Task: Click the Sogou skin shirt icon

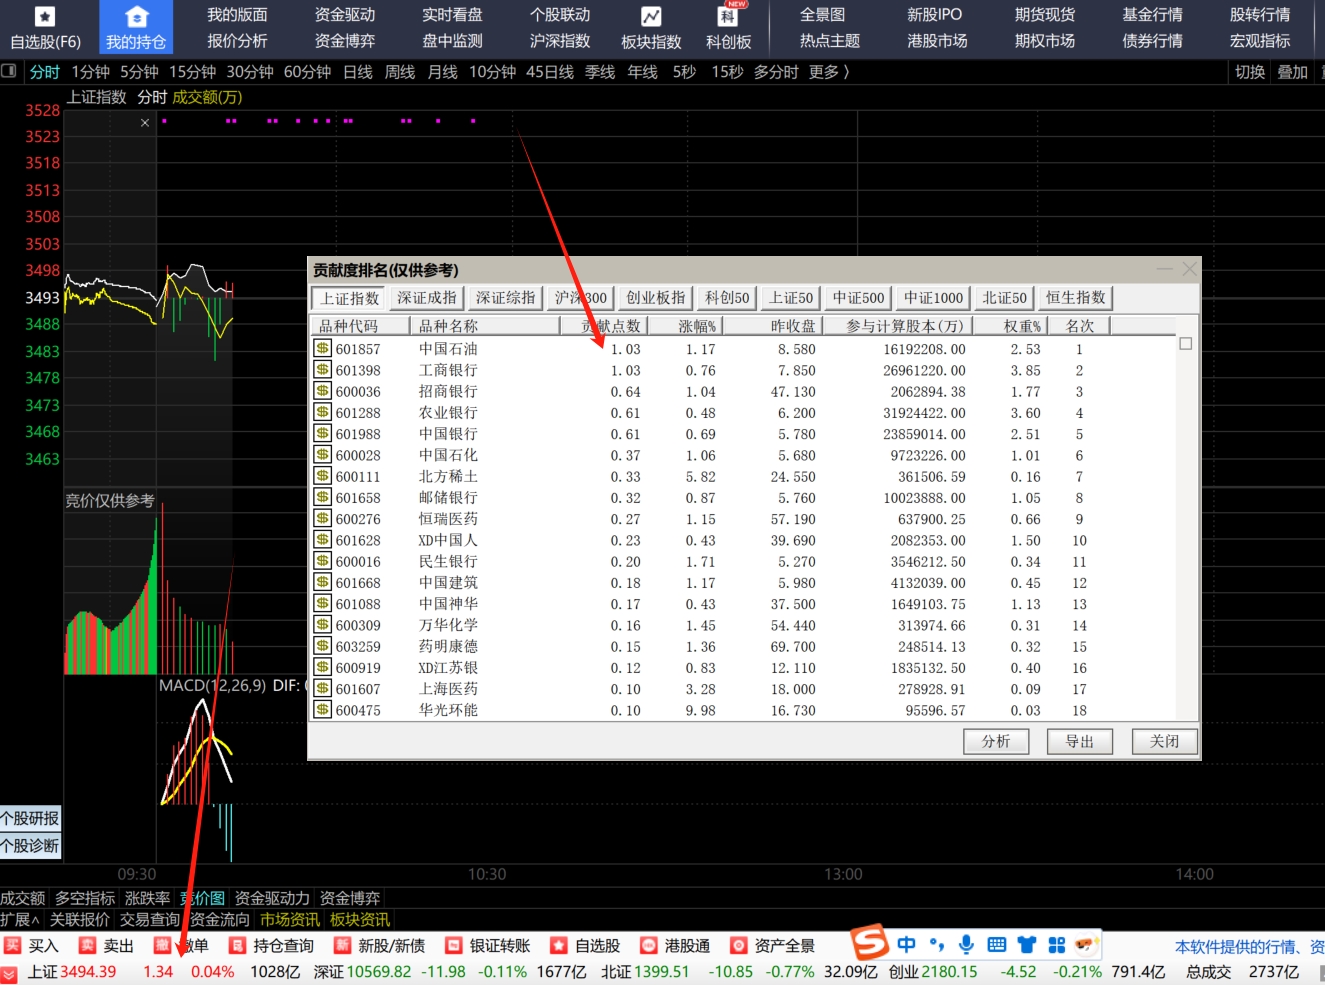Action: (x=1027, y=944)
